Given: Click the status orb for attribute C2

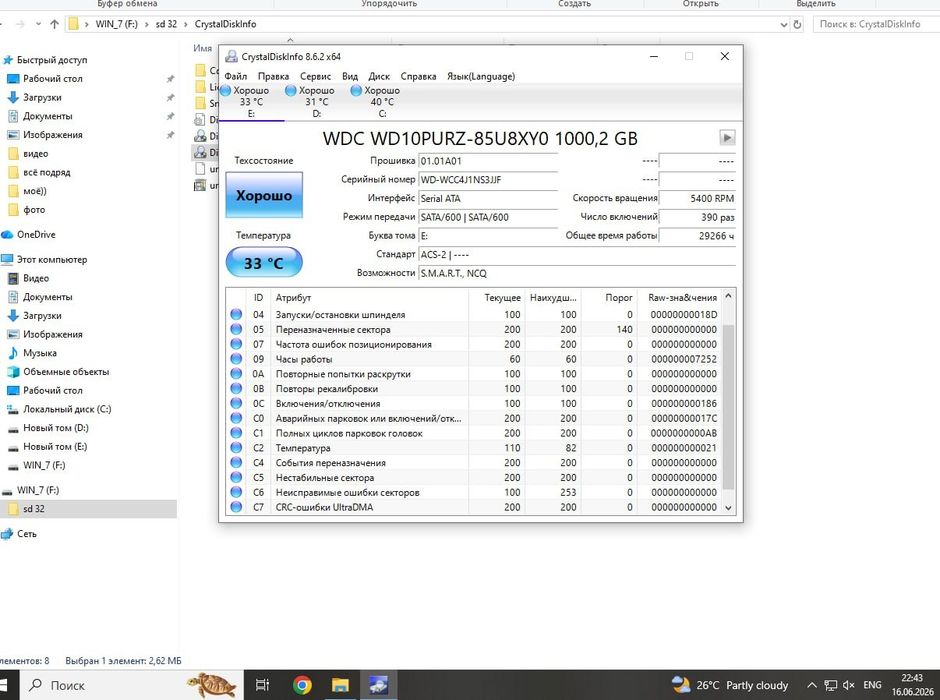Looking at the screenshot, I should (236, 448).
